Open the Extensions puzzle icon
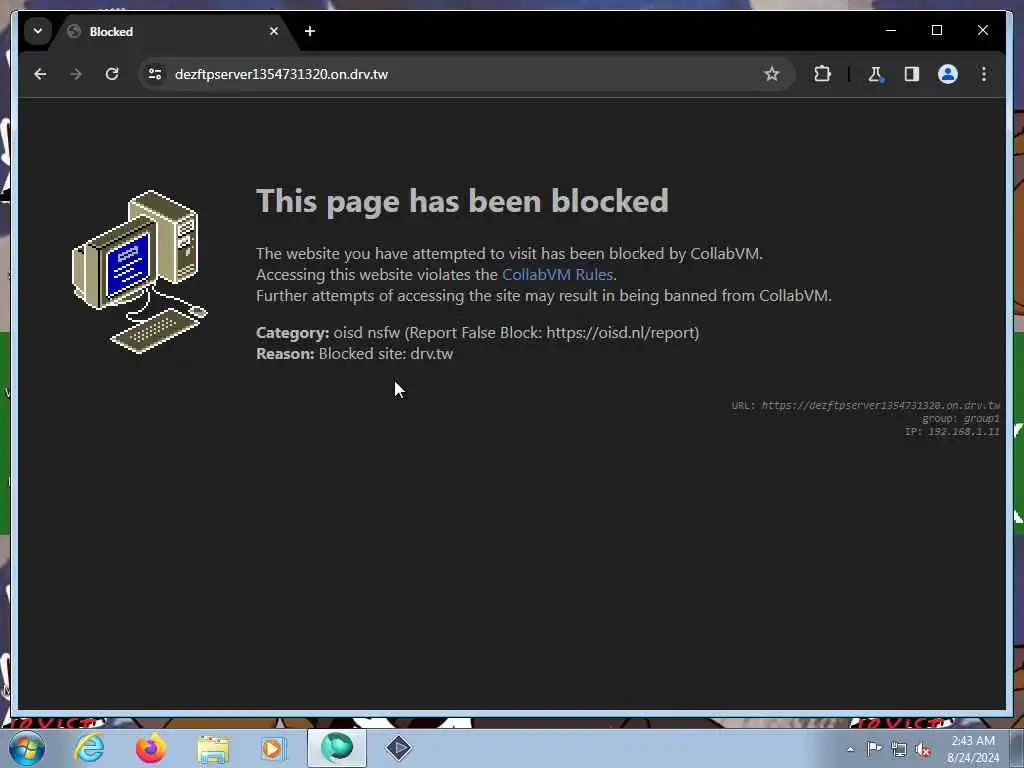 pos(822,74)
